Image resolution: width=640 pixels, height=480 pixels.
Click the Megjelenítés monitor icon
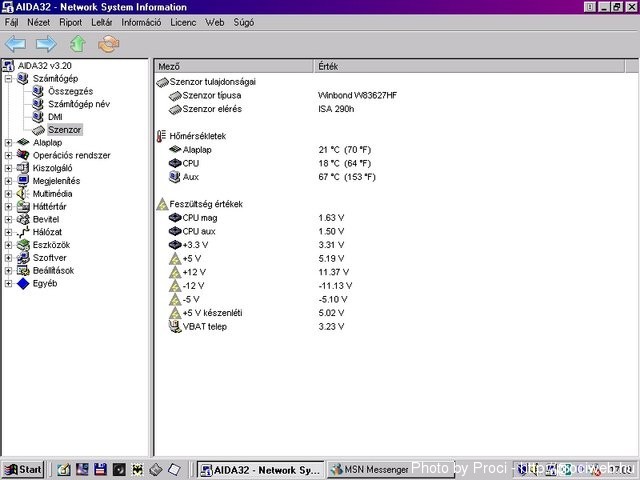point(23,181)
